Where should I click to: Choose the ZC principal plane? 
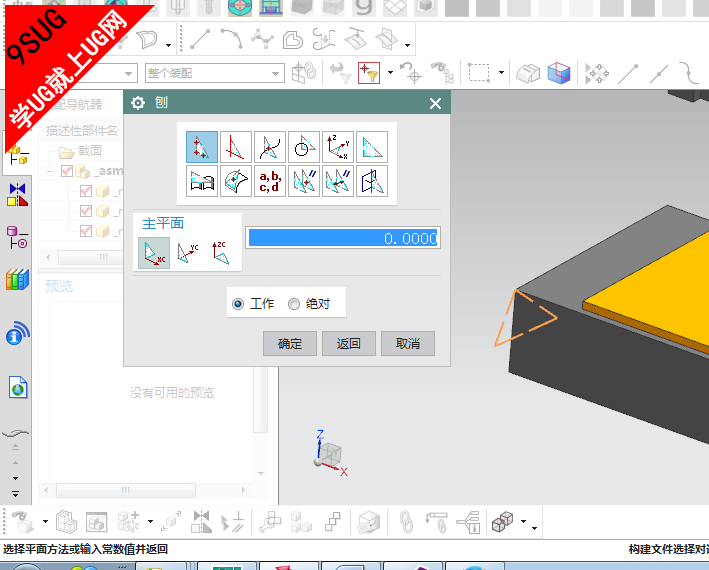tap(221, 253)
